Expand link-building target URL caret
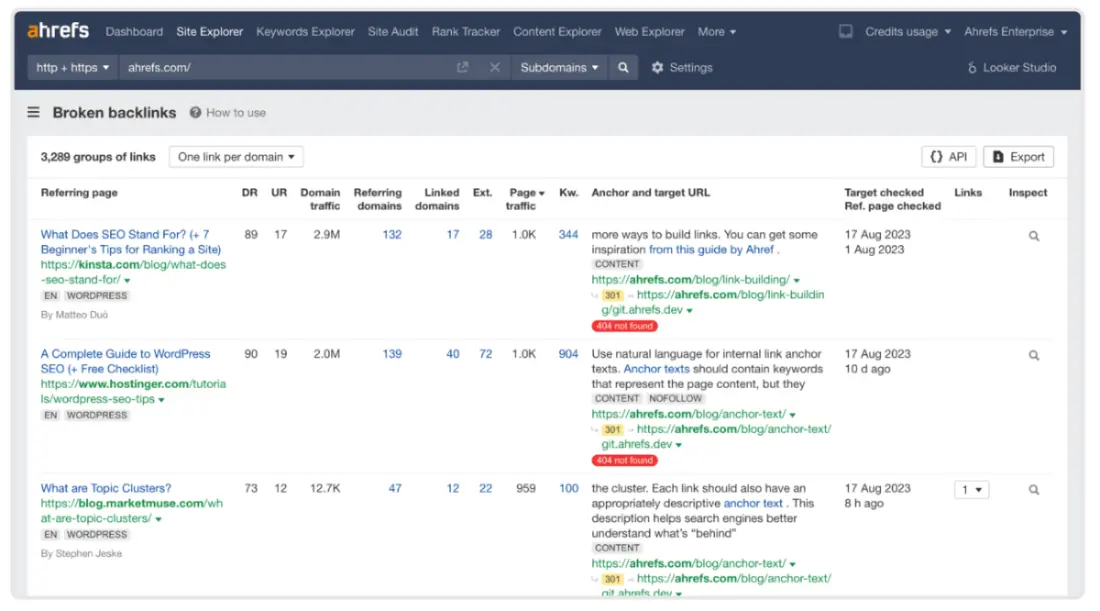 point(796,281)
